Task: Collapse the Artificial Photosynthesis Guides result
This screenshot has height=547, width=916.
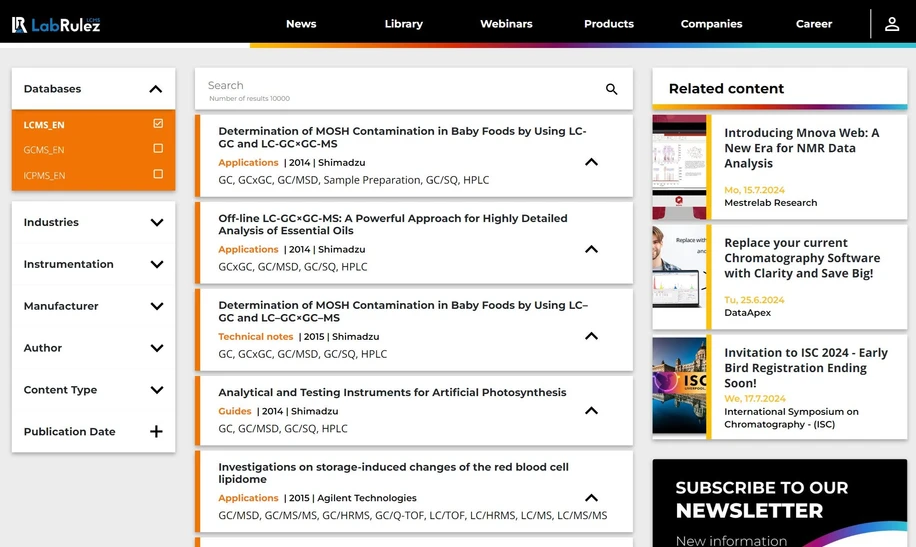Action: click(x=591, y=411)
